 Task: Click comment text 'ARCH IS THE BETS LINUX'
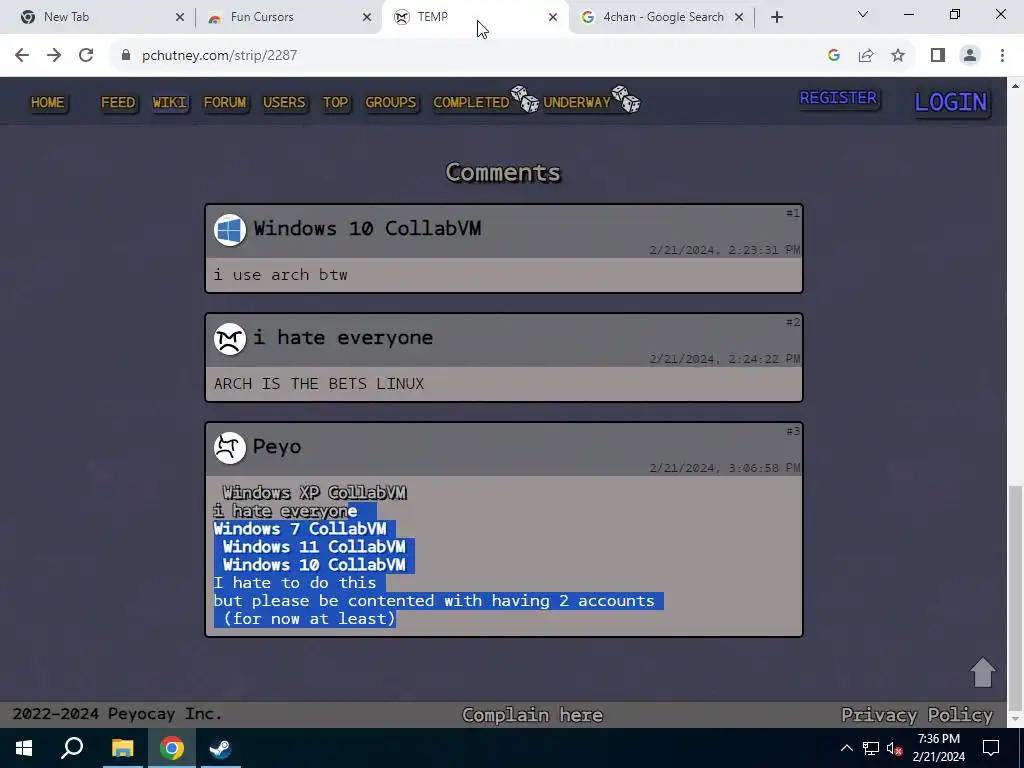click(x=319, y=384)
